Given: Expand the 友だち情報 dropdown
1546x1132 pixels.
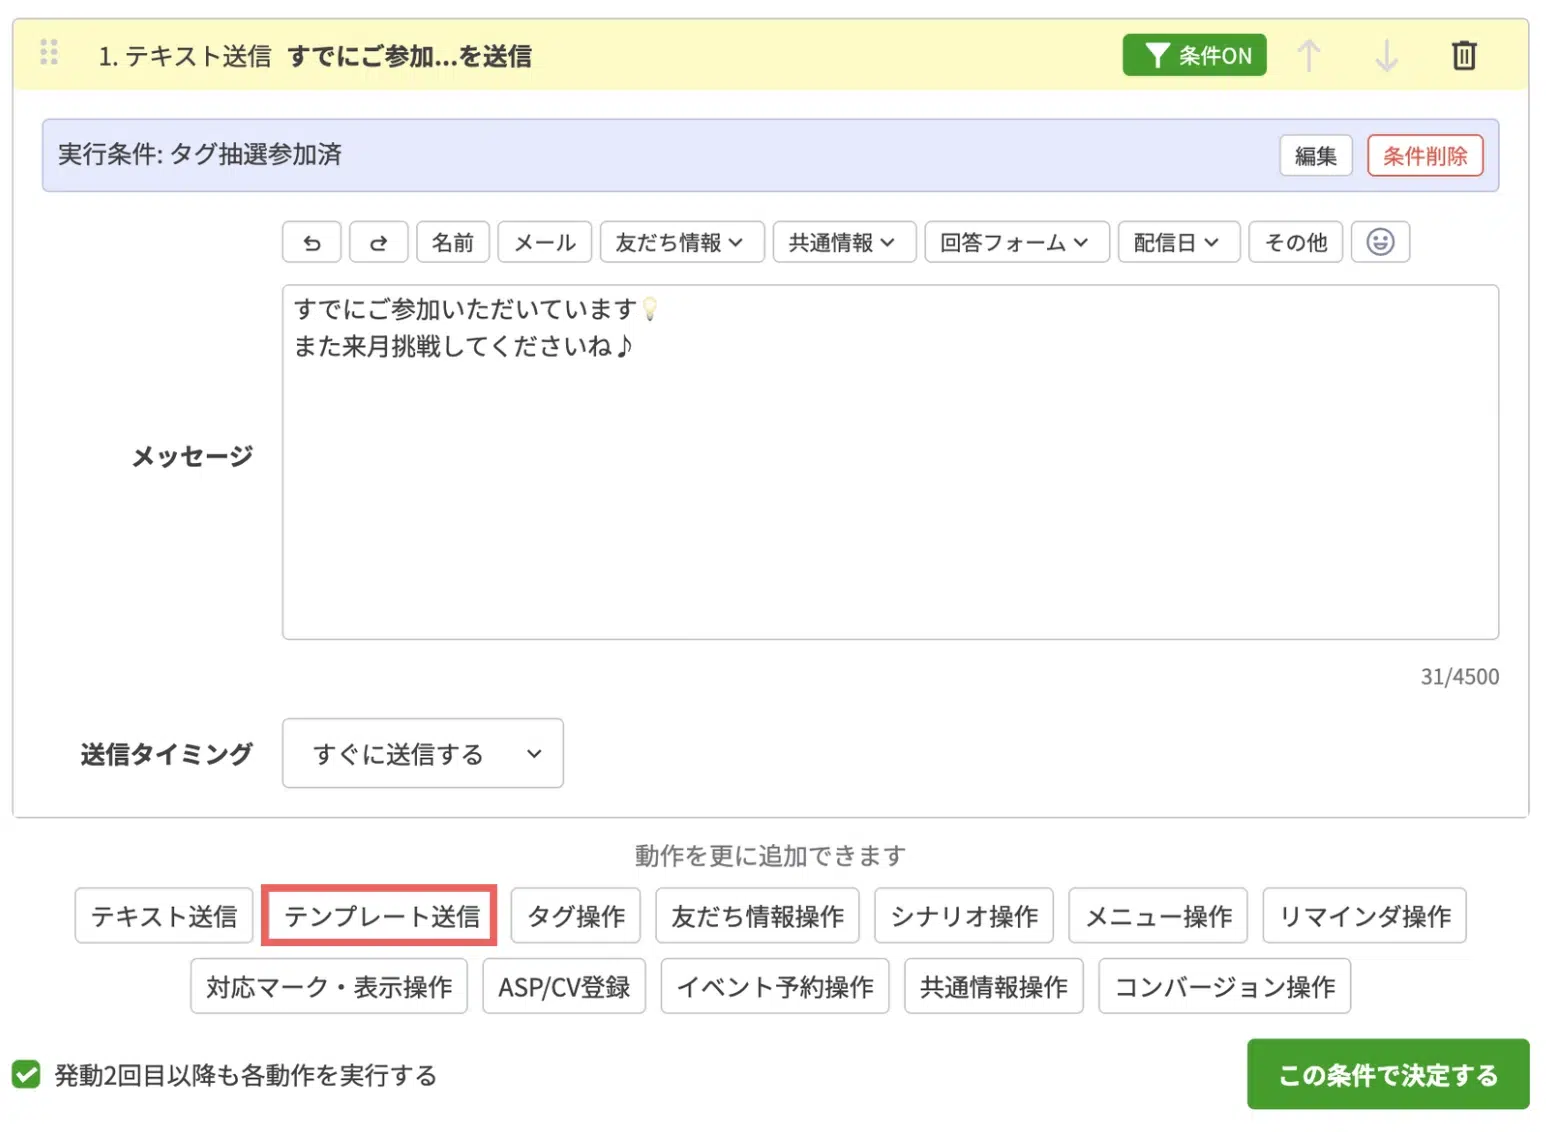Looking at the screenshot, I should (682, 242).
